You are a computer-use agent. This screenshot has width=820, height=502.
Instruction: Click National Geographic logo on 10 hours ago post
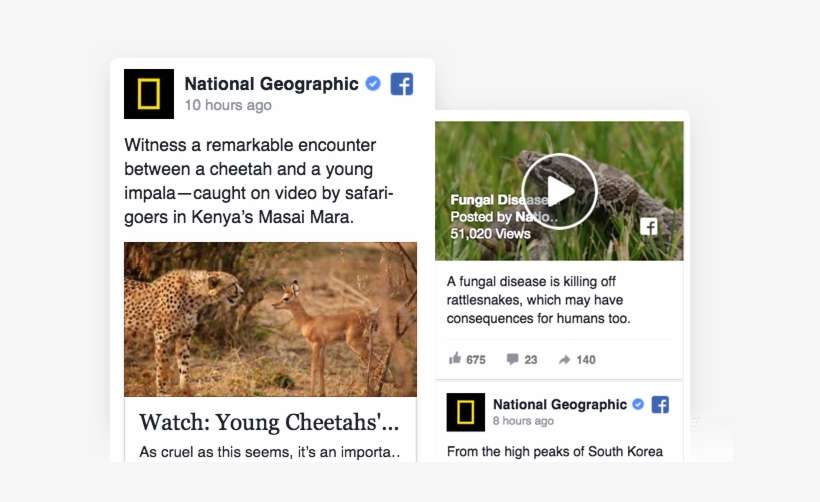(x=149, y=94)
